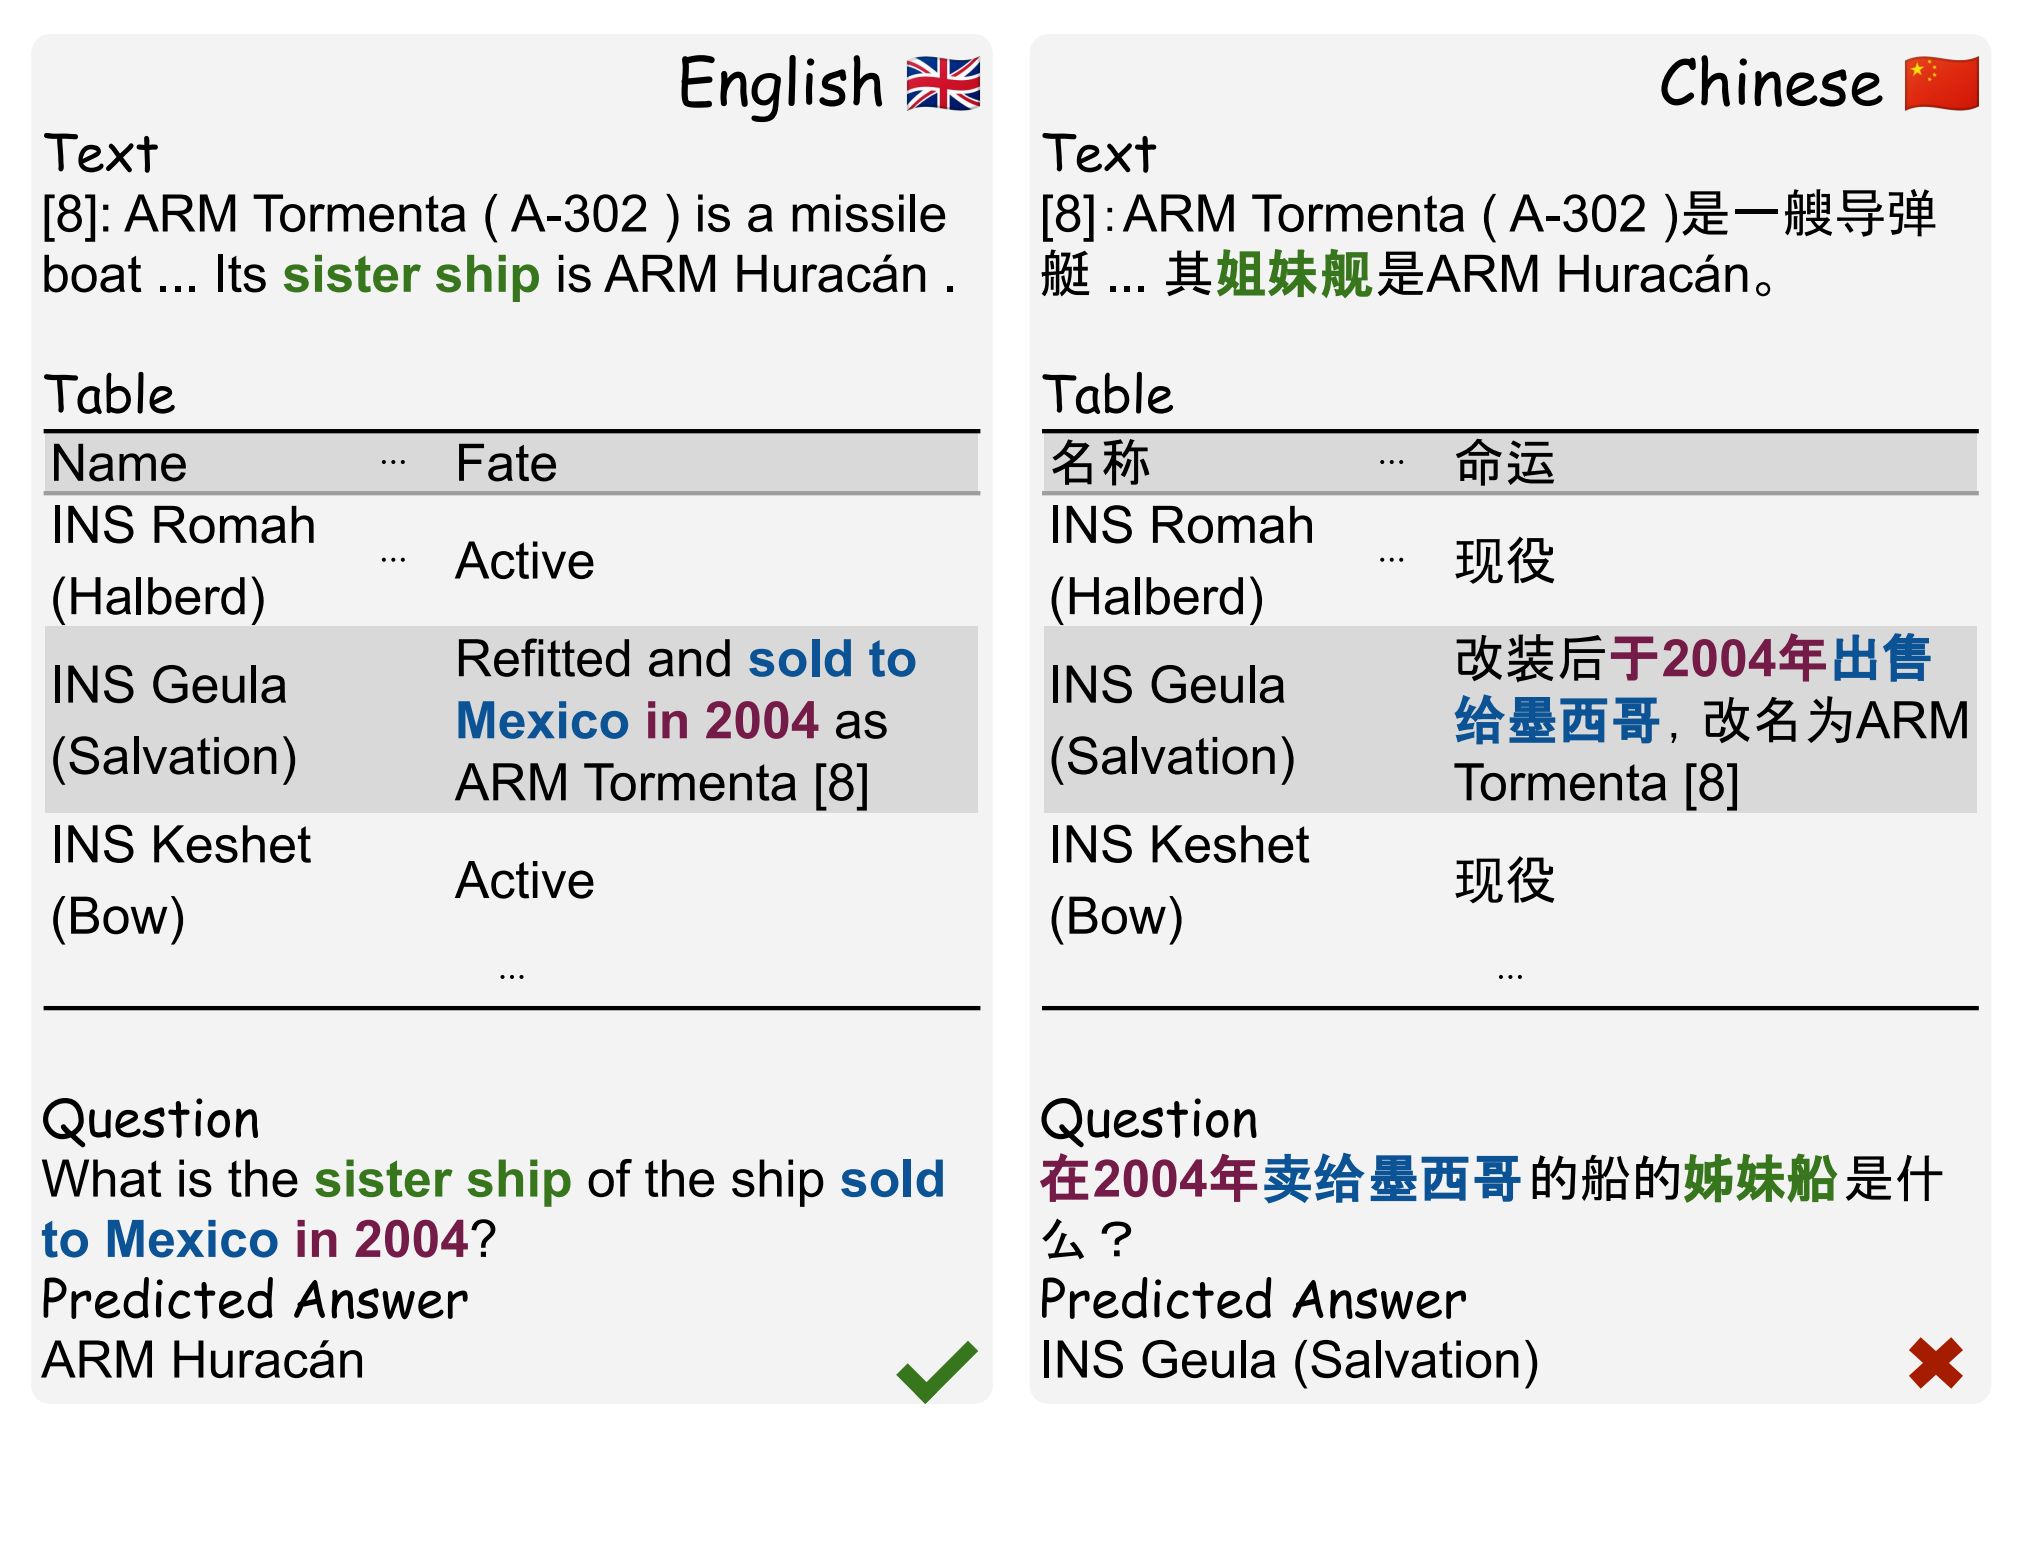Click blue 'sold to' in the English Fate cell
This screenshot has width=2025, height=1553.
831,660
